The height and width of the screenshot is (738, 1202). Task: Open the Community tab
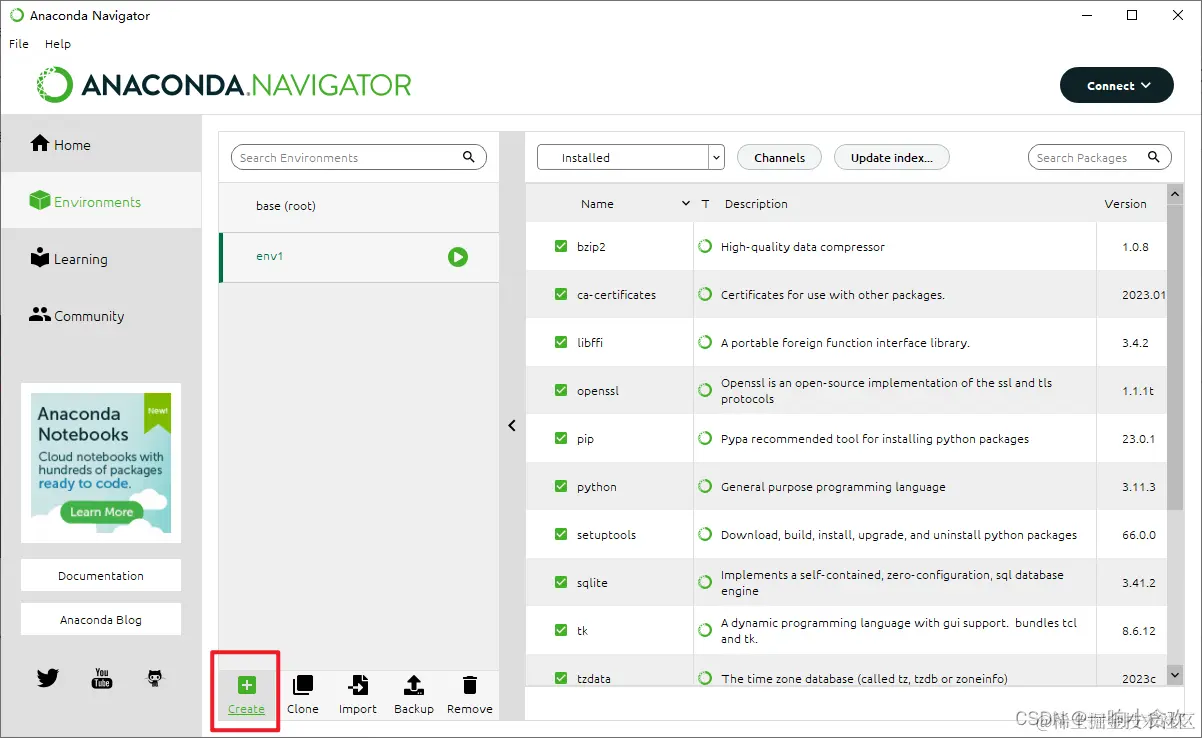point(101,315)
